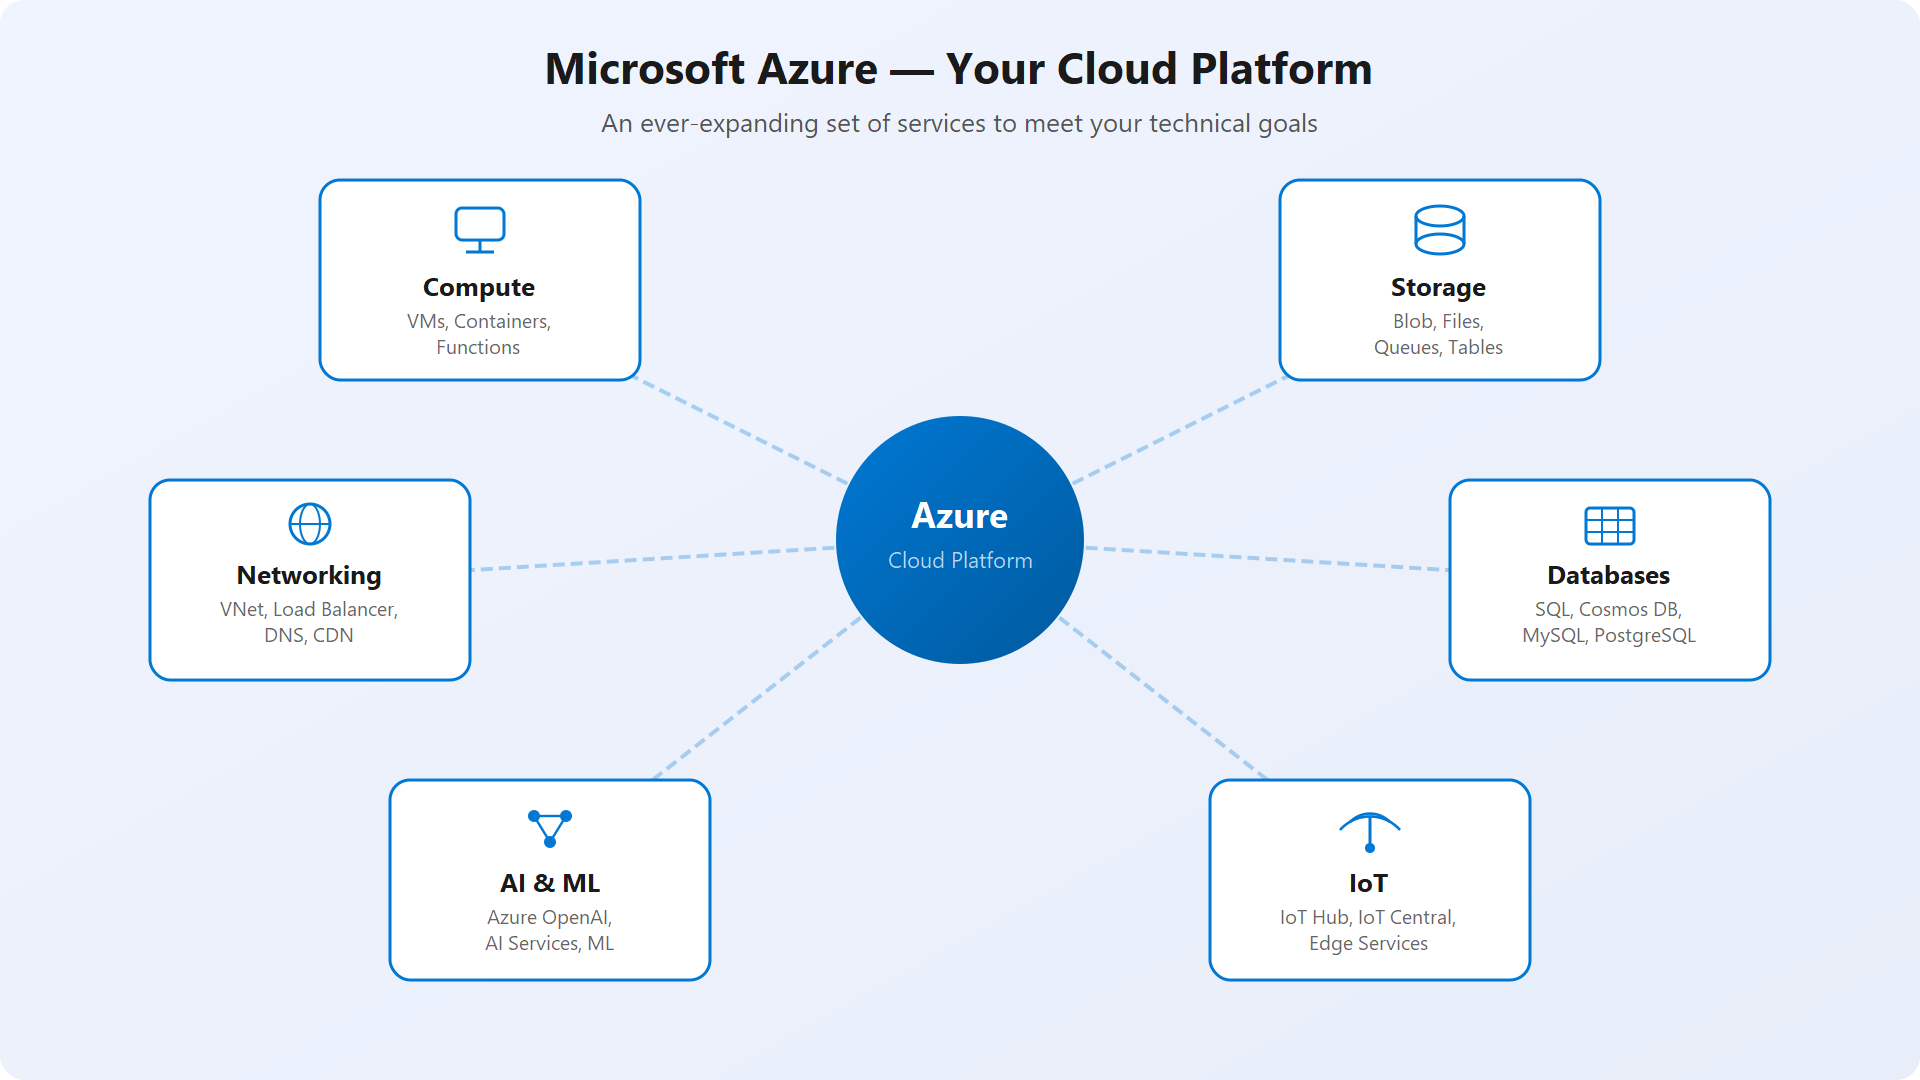Click the table grid icon above Databases
The image size is (1920, 1080).
pos(1609,523)
